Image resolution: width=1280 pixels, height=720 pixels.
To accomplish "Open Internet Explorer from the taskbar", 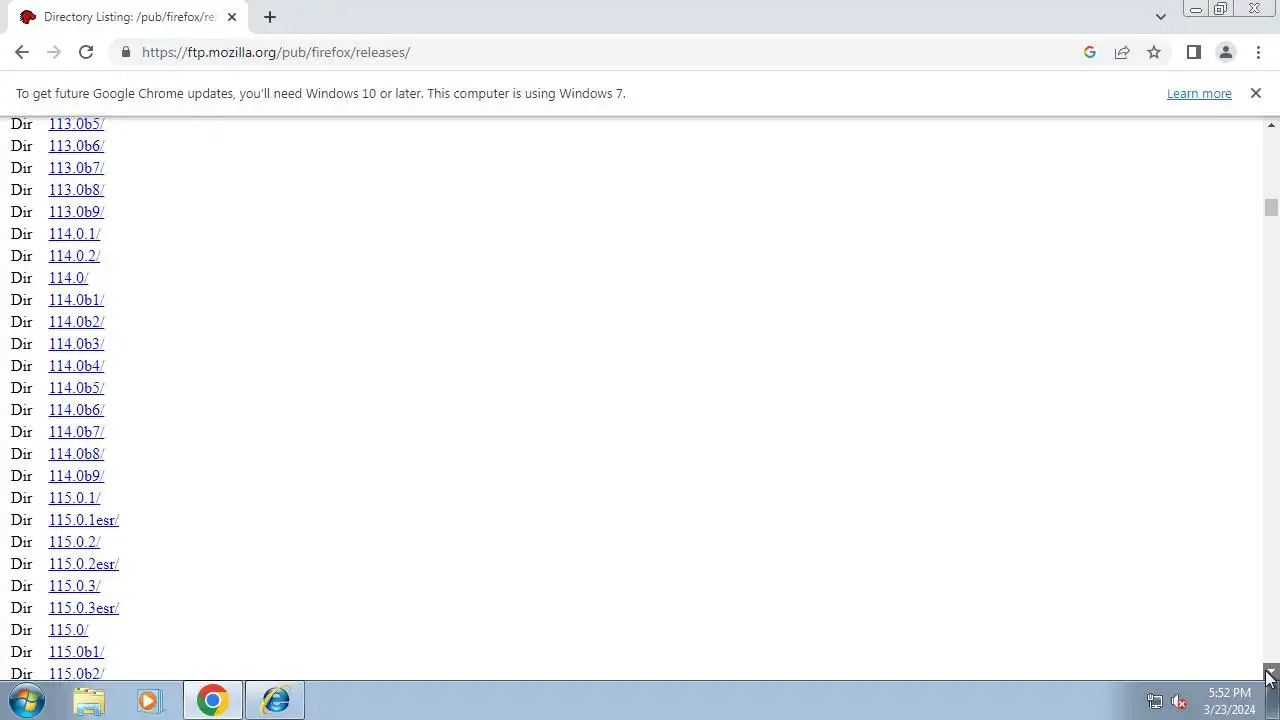I will (x=275, y=701).
